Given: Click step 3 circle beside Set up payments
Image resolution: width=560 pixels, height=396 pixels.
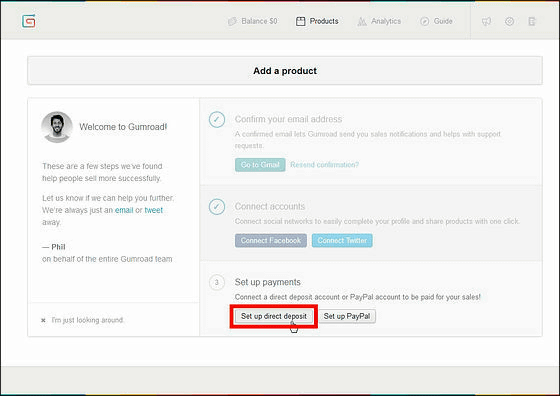Looking at the screenshot, I should (217, 282).
